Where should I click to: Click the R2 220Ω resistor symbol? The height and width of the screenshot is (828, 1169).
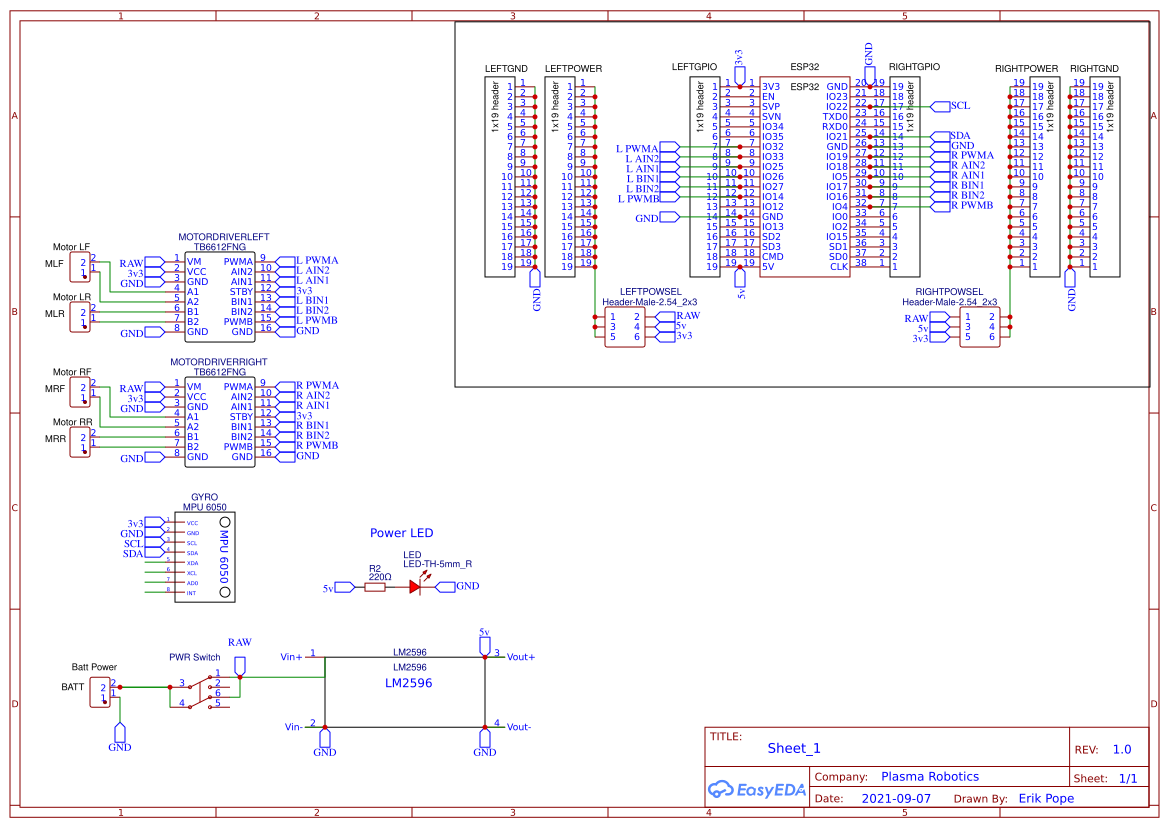(375, 588)
